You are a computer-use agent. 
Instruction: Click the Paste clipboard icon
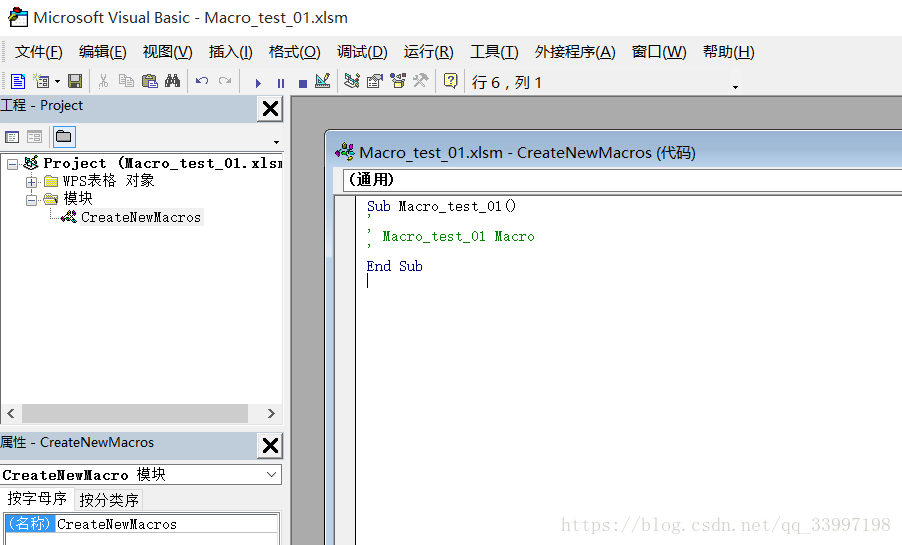(150, 81)
